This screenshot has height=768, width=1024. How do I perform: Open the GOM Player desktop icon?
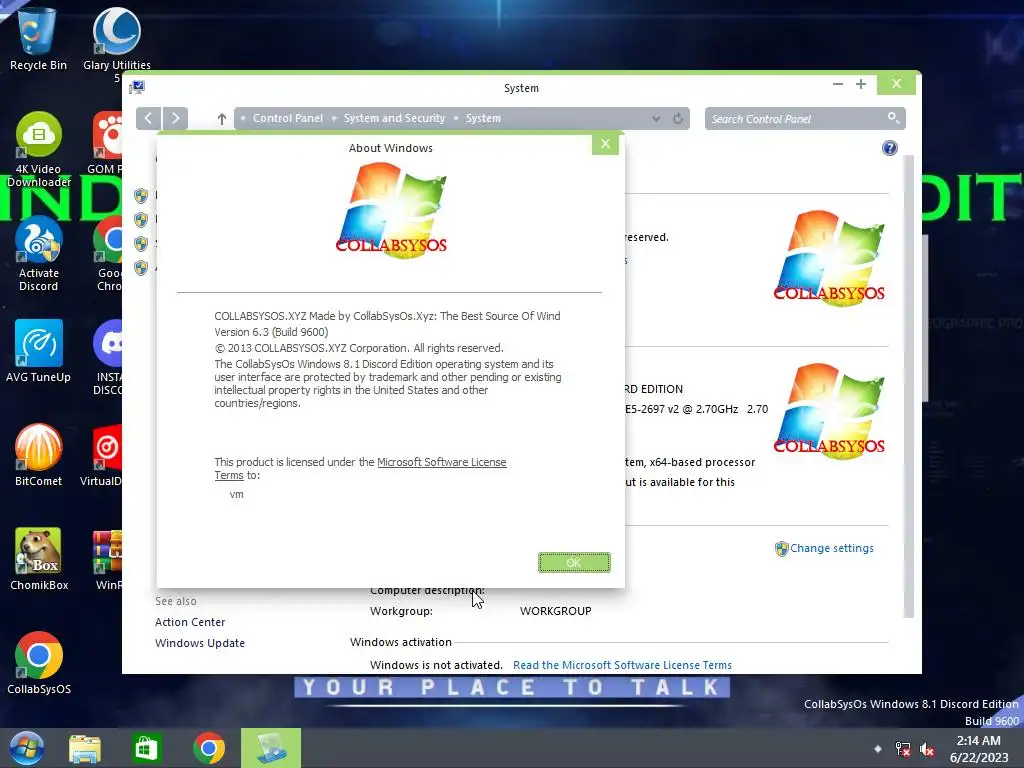point(107,142)
